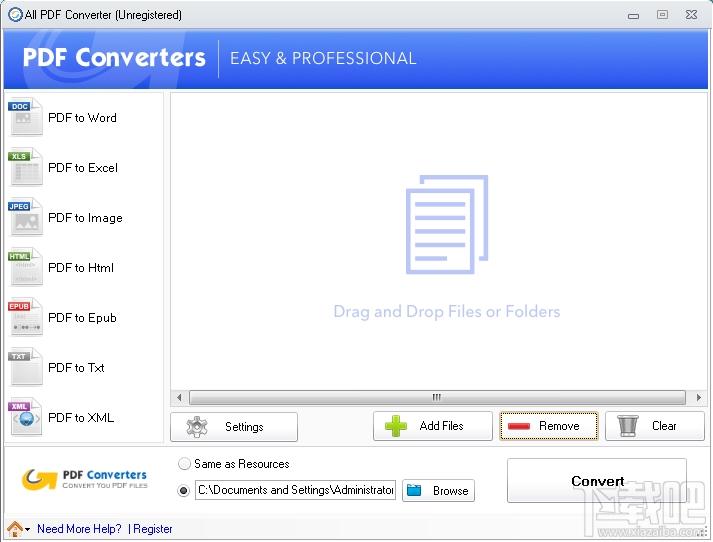
Task: Click the left arrow of the horizontal scrollbar
Action: [179, 397]
